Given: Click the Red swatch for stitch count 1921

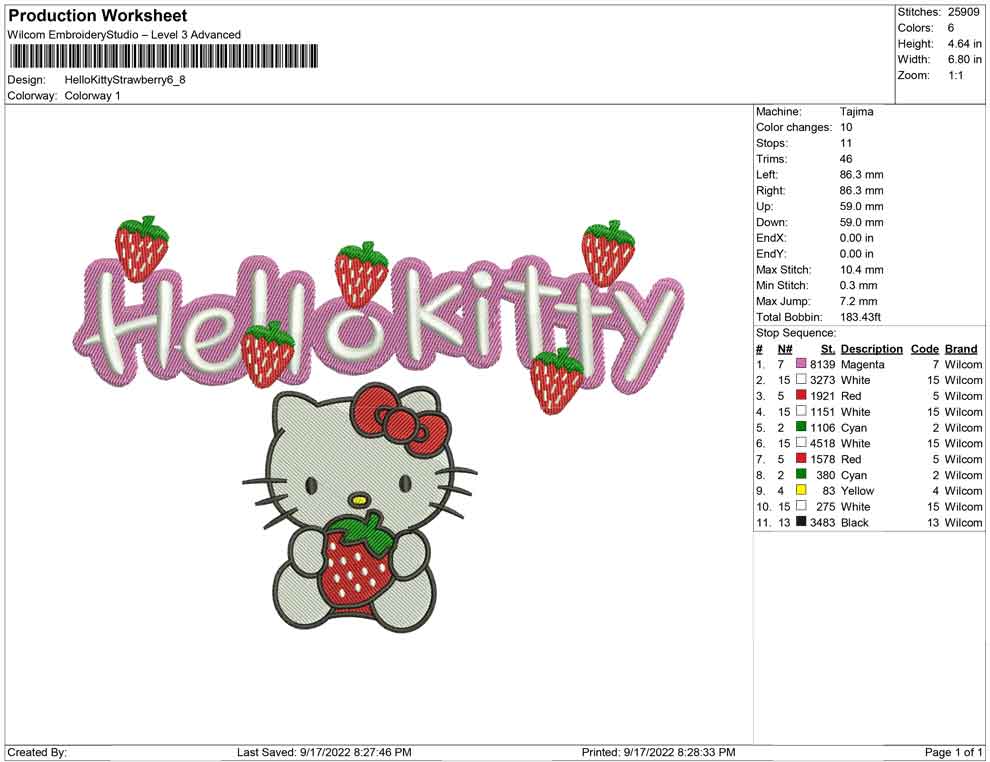Looking at the screenshot, I should (x=801, y=395).
